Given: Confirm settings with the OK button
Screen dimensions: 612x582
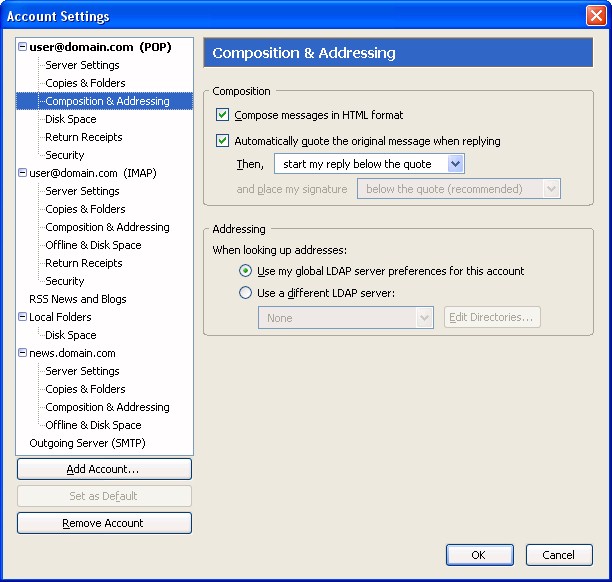Looking at the screenshot, I should 480,555.
